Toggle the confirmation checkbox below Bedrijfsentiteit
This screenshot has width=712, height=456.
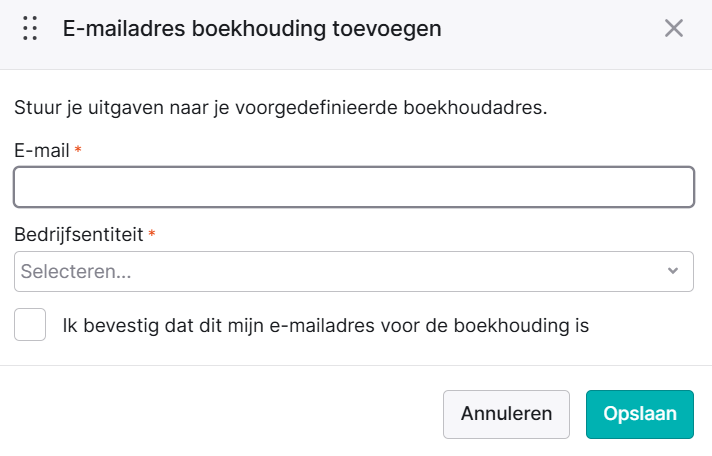30,324
